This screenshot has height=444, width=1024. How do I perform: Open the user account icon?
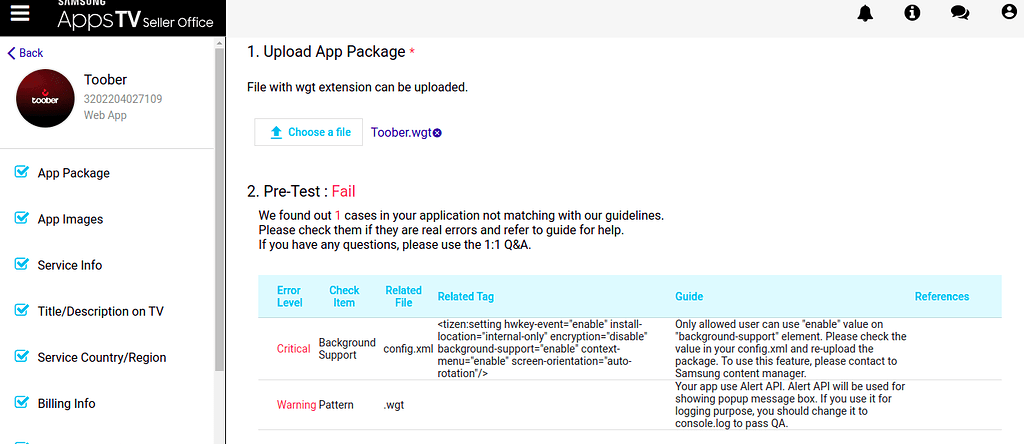click(1008, 13)
